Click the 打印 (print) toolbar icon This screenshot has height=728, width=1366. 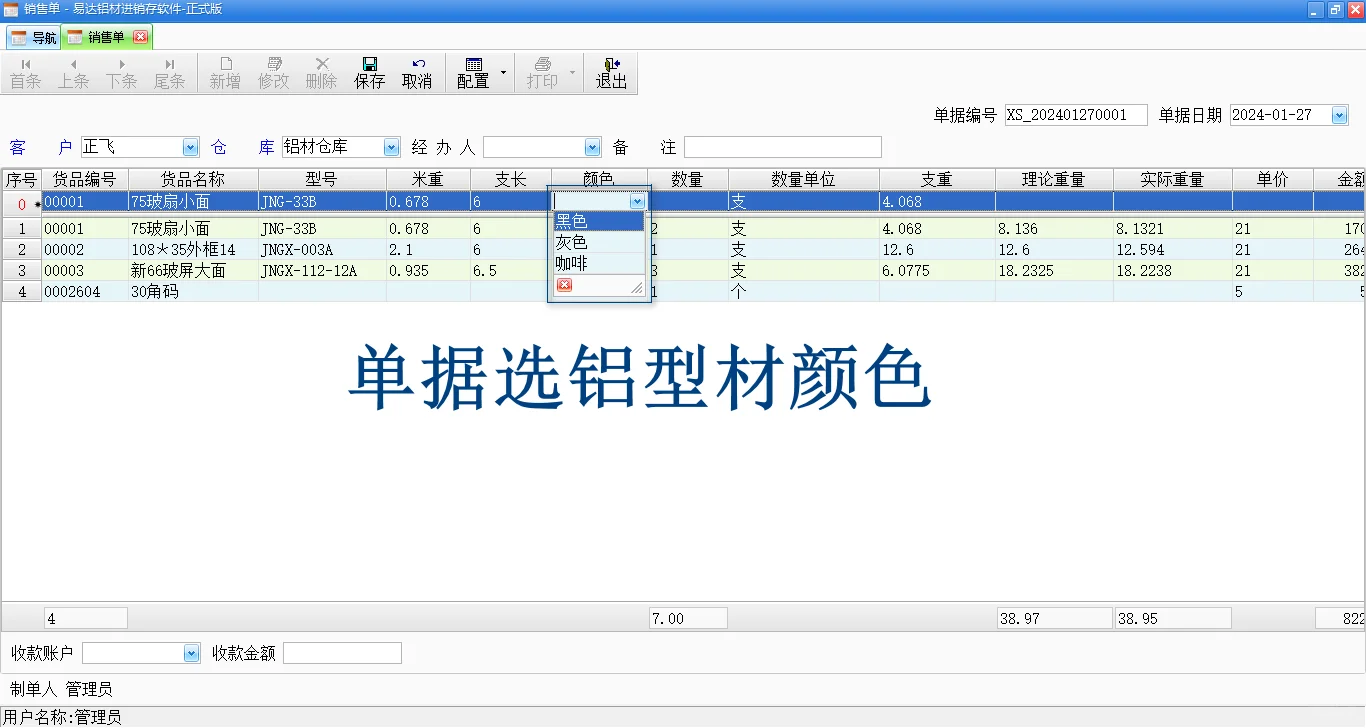[x=543, y=72]
